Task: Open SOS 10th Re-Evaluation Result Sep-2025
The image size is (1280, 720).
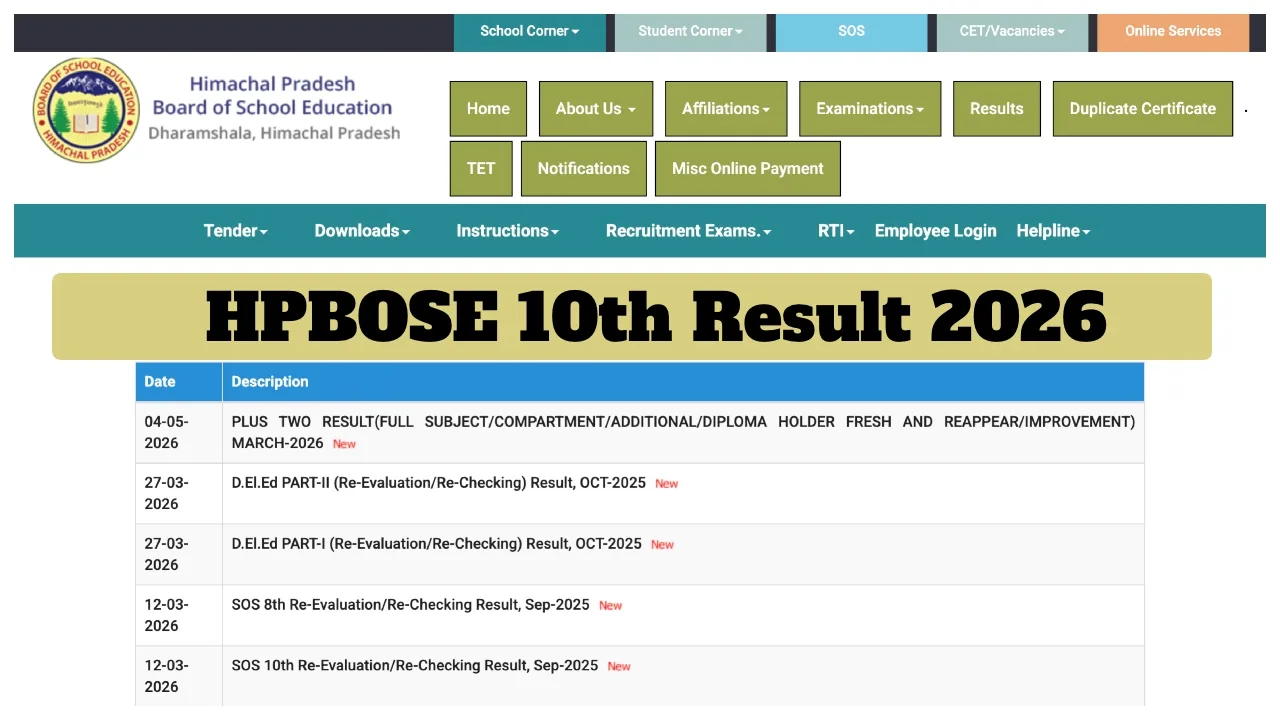Action: pos(415,666)
